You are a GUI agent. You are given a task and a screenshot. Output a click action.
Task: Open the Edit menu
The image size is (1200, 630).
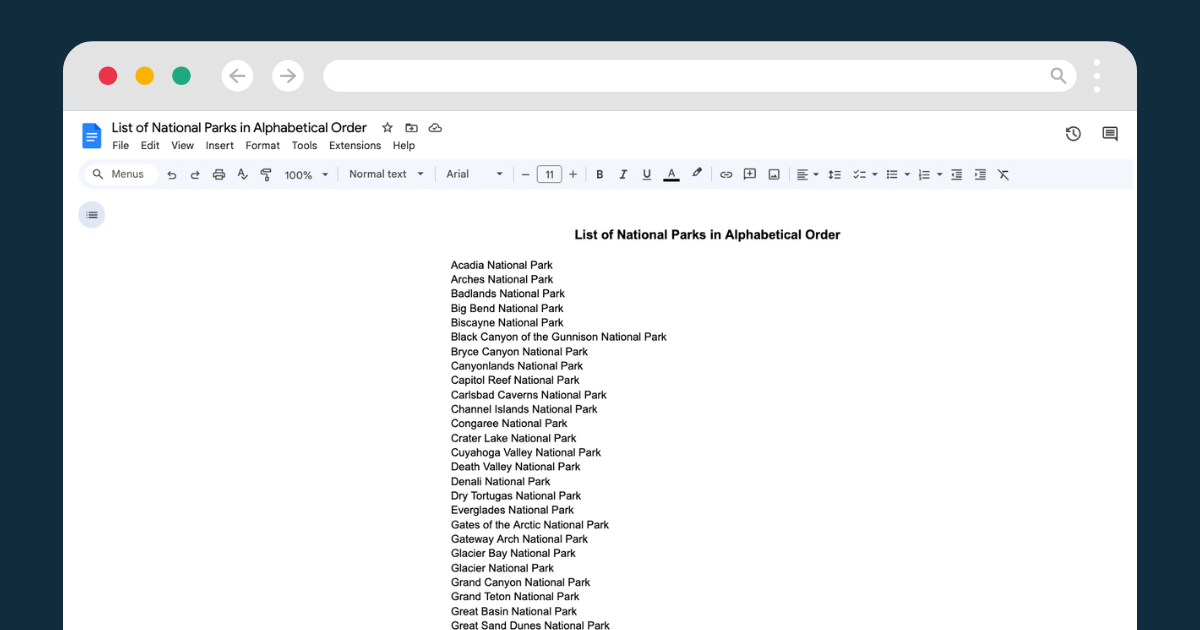pos(150,146)
